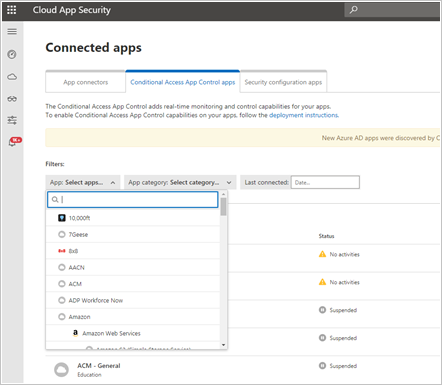Click the 8x8 text in the app list
The image size is (442, 385).
tap(73, 251)
